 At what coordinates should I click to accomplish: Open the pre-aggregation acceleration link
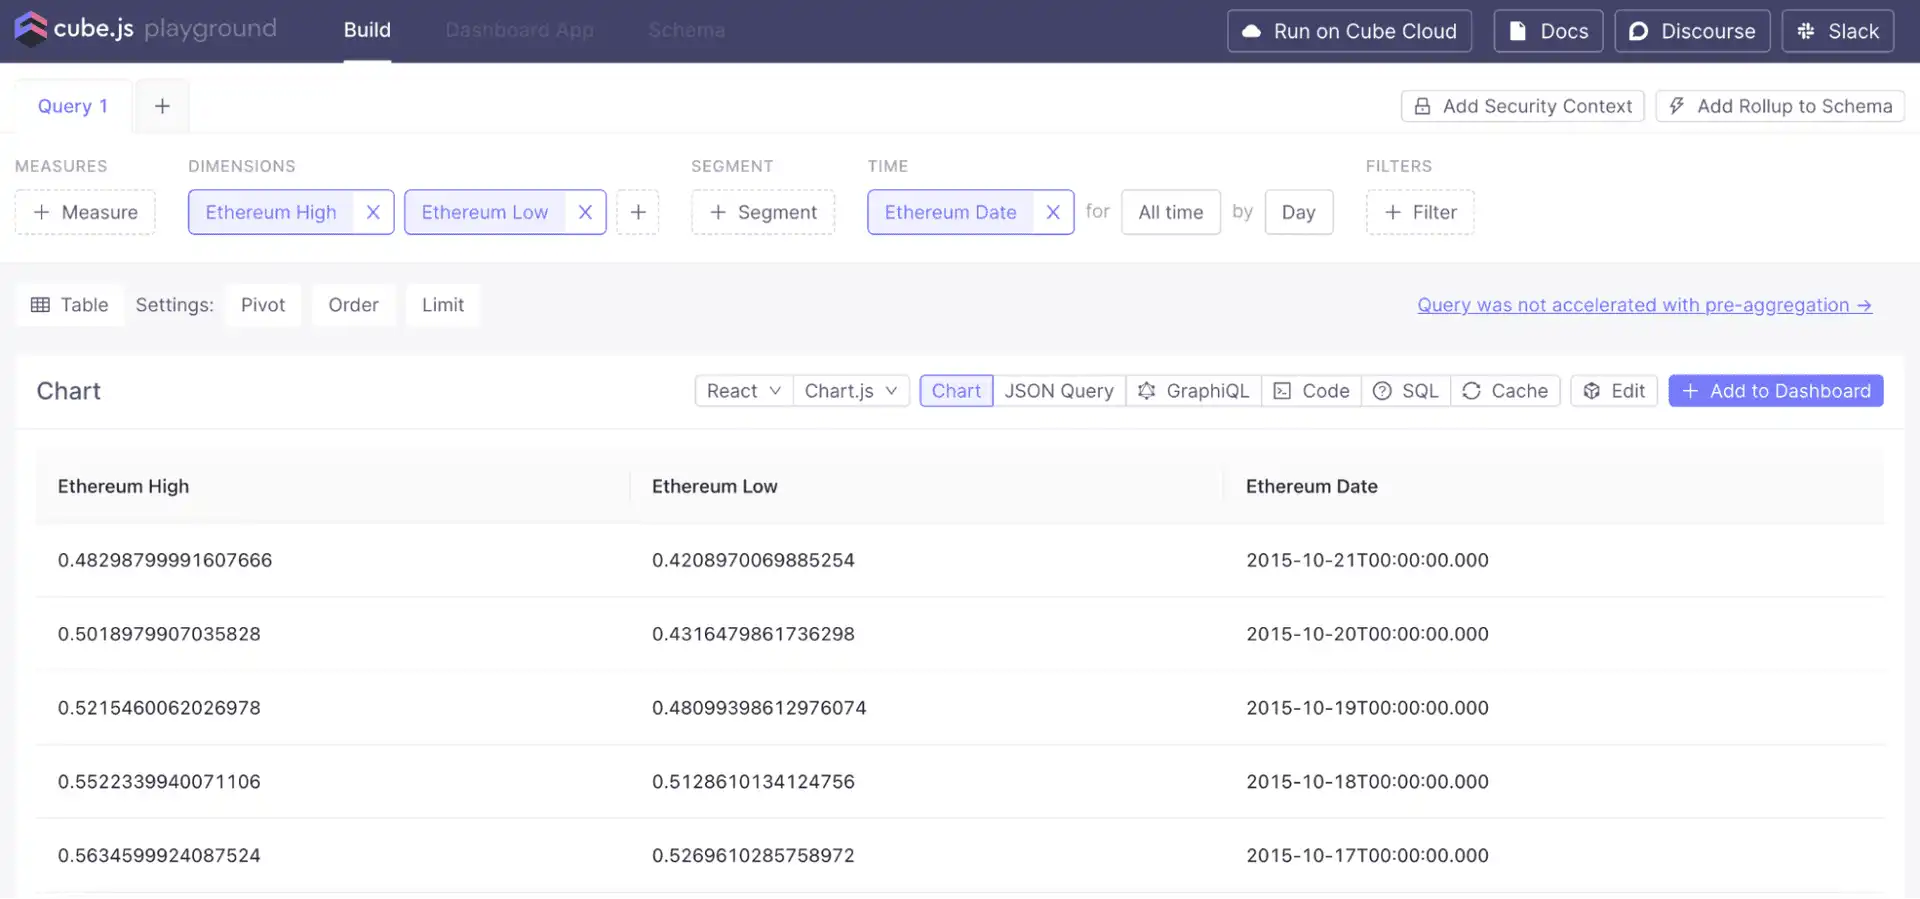(1644, 305)
